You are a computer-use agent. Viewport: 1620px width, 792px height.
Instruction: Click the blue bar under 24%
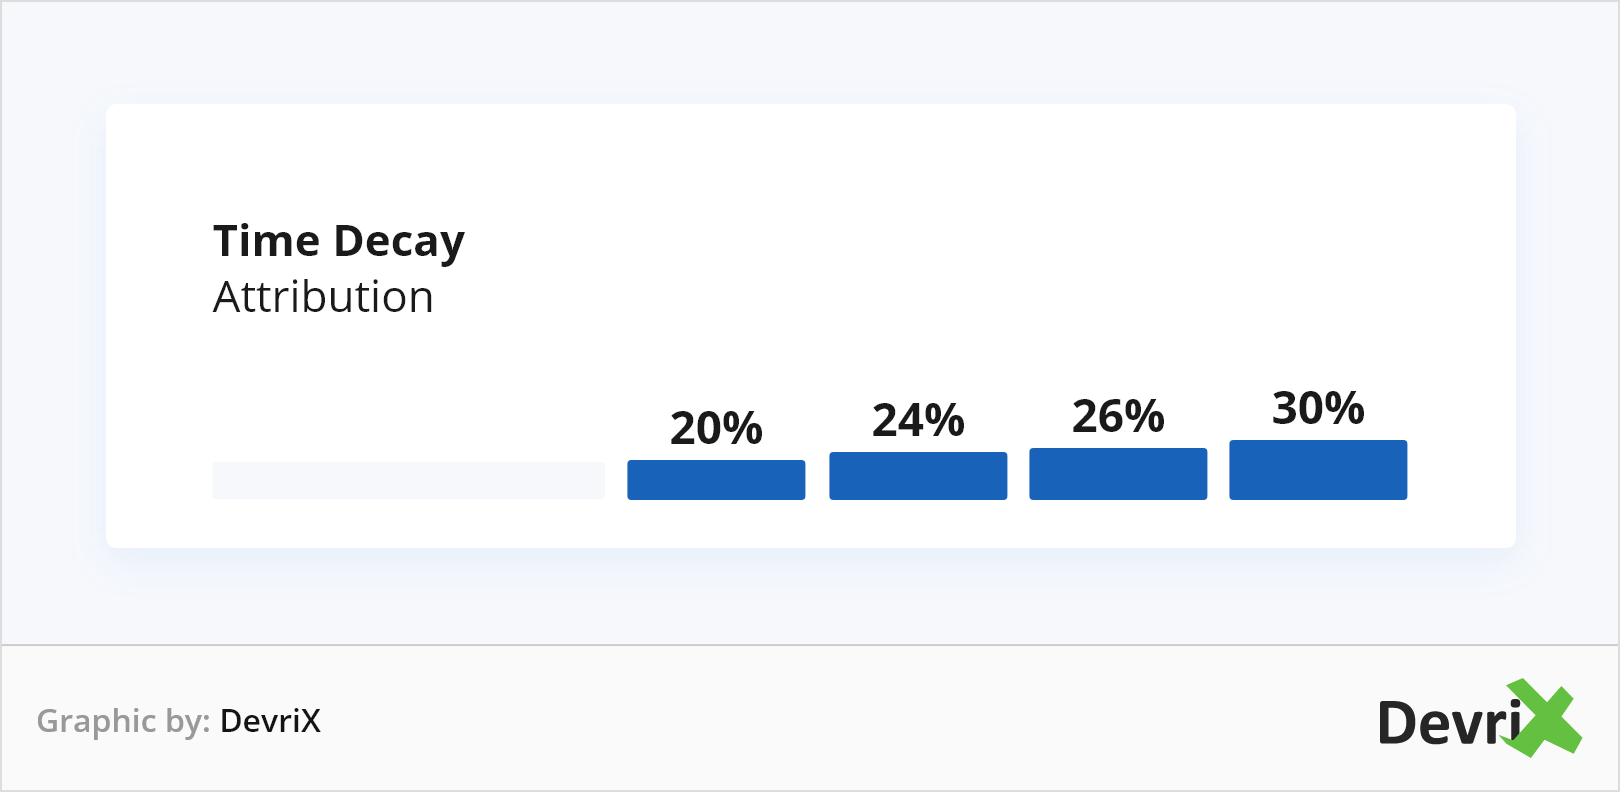(918, 476)
